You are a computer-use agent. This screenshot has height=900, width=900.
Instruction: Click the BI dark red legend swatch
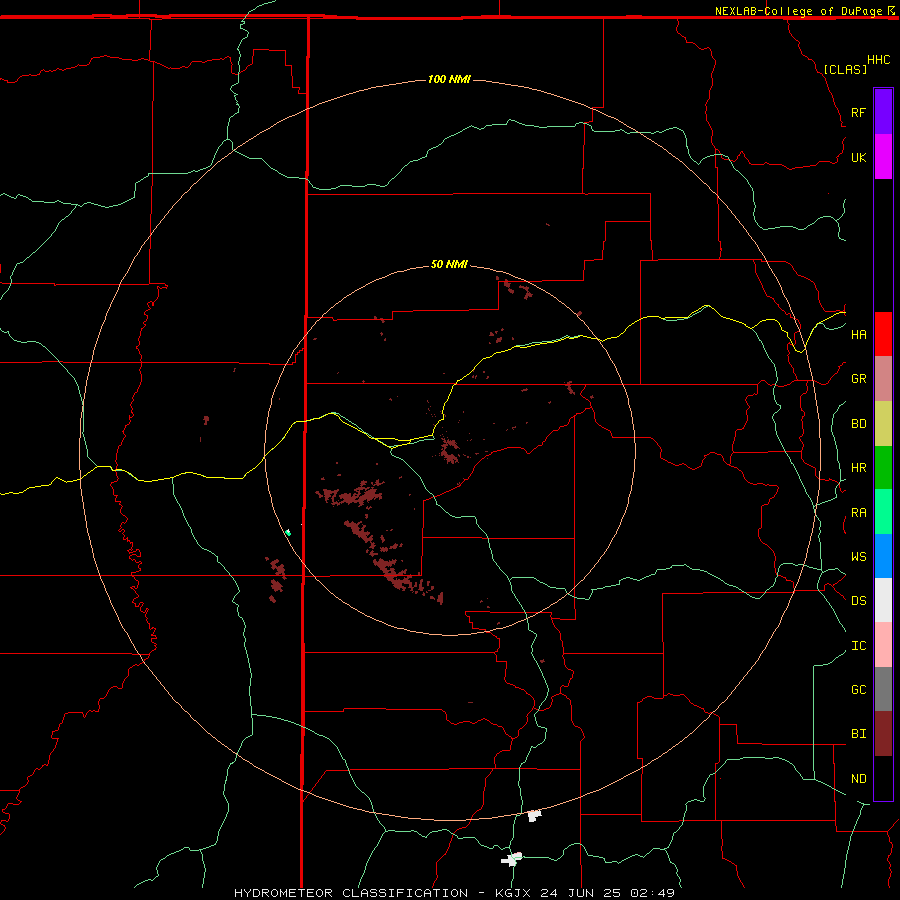click(x=883, y=734)
